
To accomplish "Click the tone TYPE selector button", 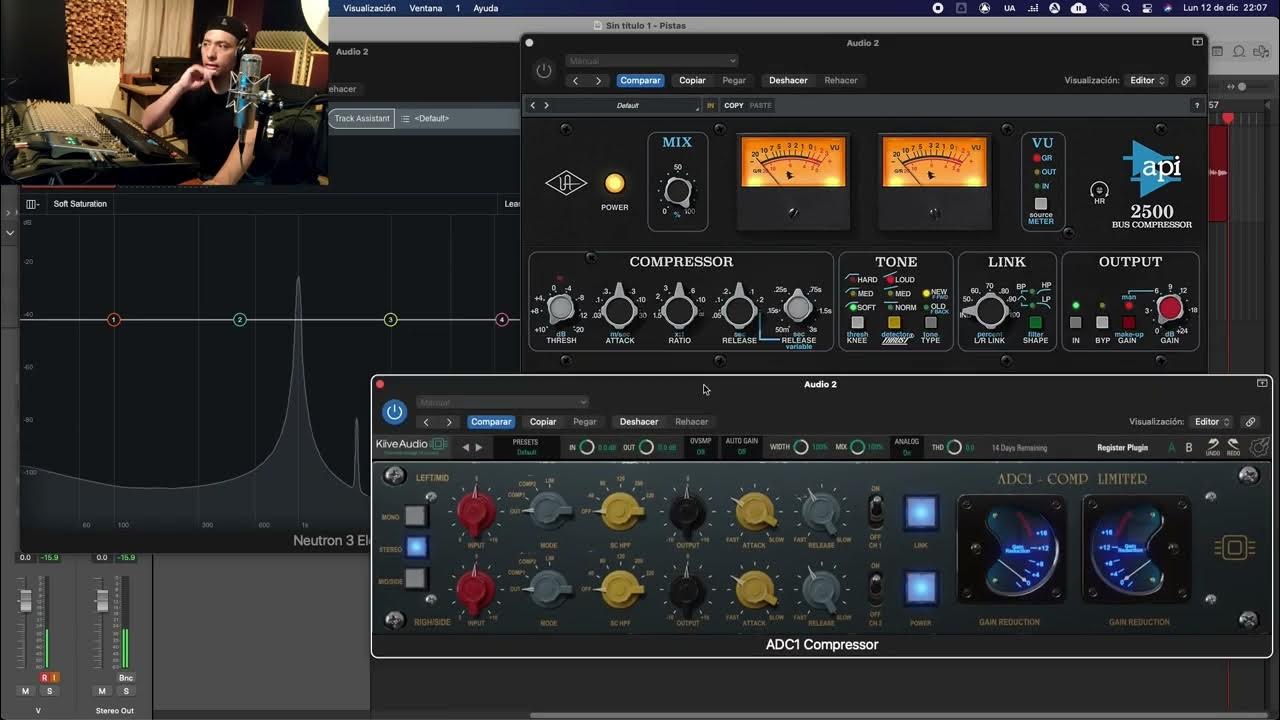I will (930, 323).
